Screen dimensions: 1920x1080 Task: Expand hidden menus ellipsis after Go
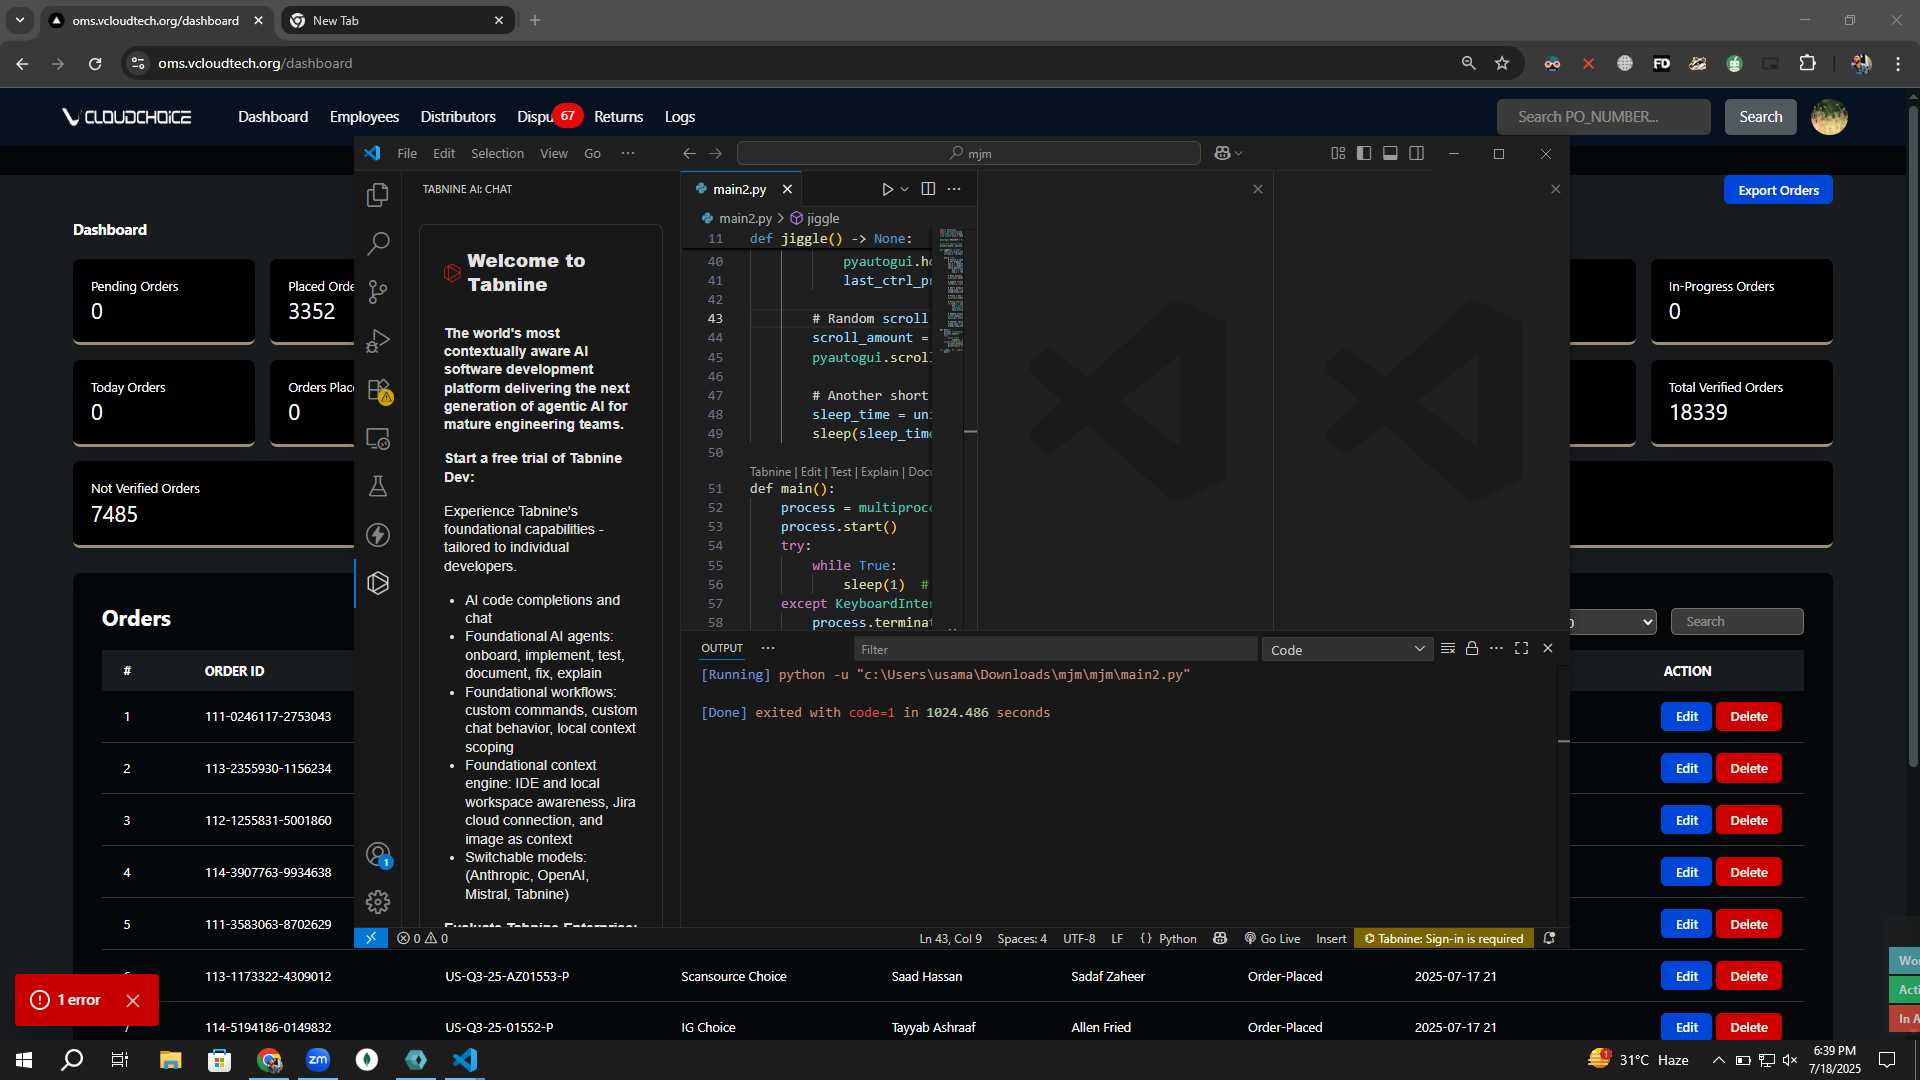[x=627, y=153]
